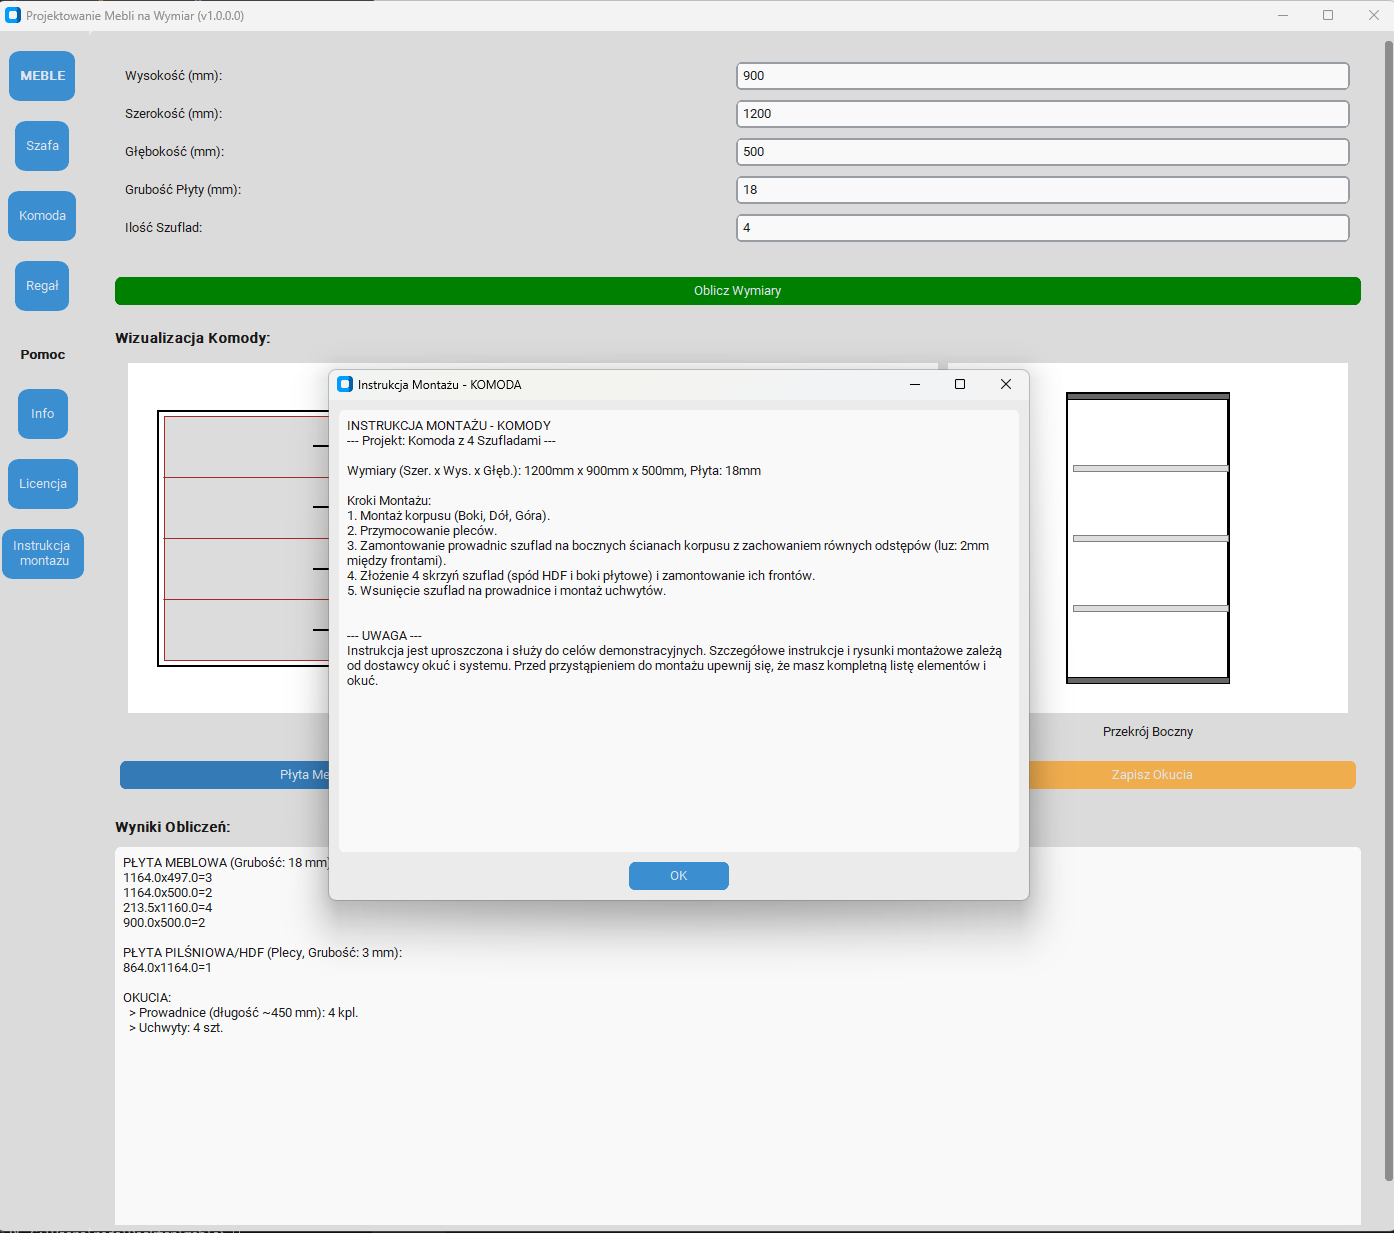Click the MEBLE sidebar button

42,76
